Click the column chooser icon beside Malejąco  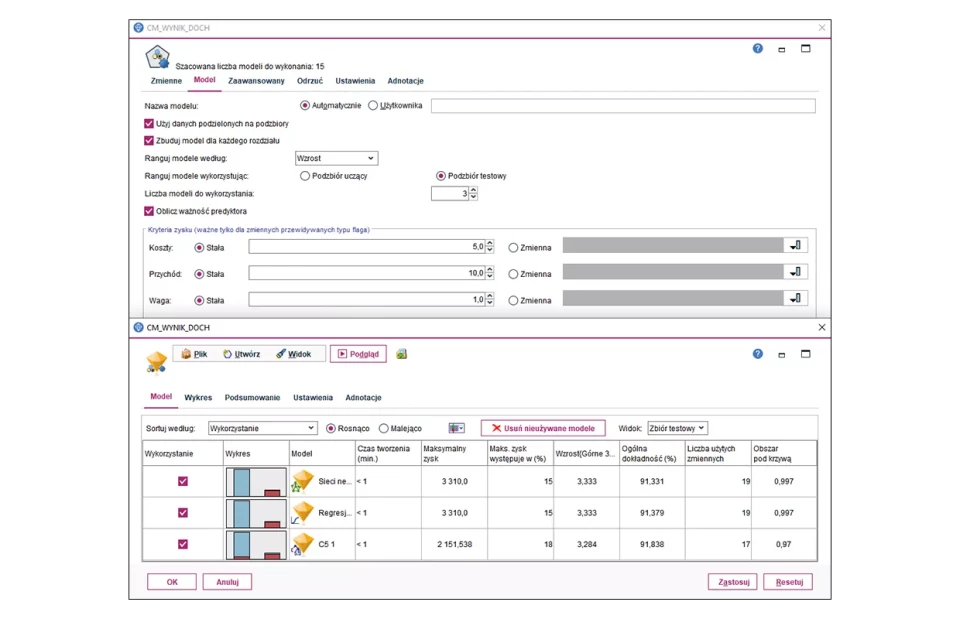tap(456, 428)
